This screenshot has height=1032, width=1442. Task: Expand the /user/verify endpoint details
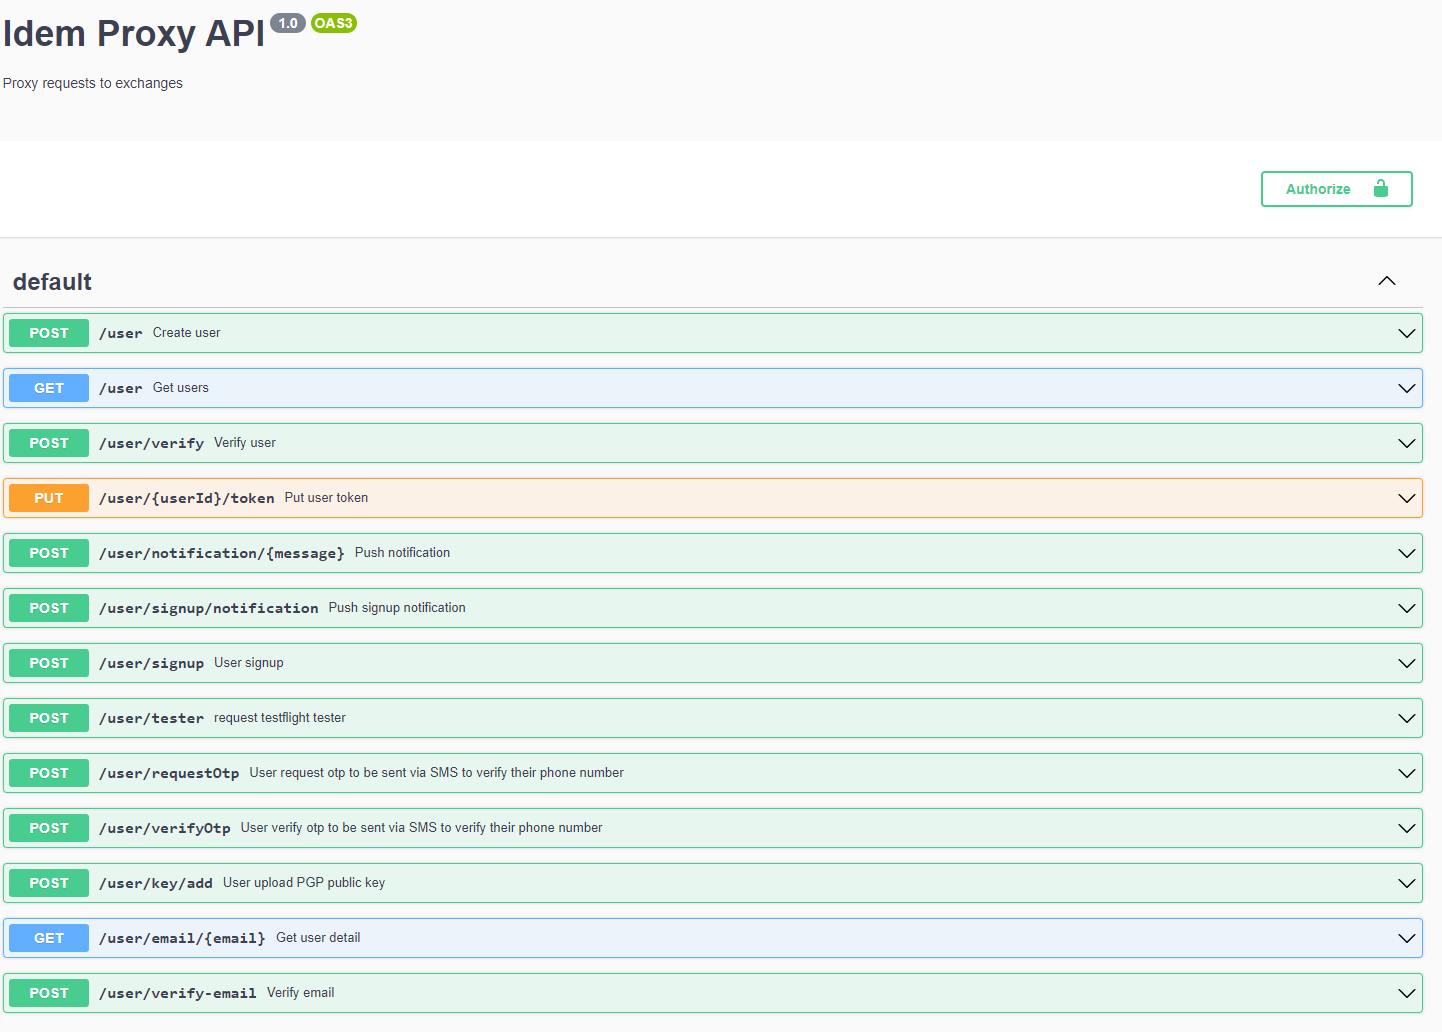point(1406,442)
